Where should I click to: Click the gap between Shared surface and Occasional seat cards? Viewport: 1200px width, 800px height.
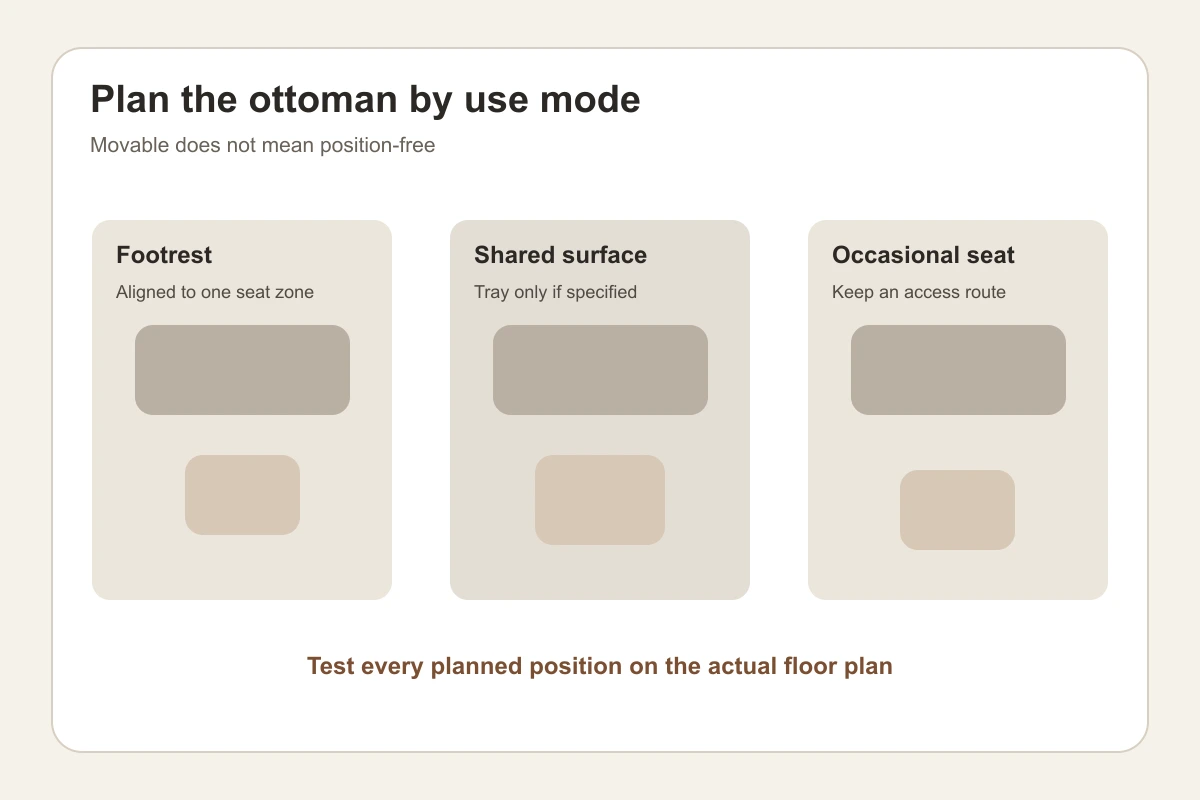(779, 410)
